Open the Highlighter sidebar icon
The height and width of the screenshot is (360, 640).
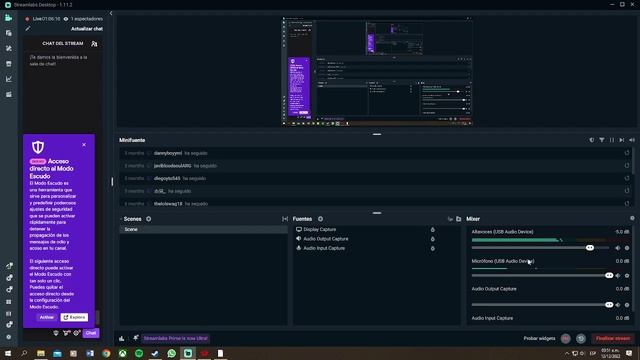coord(9,94)
